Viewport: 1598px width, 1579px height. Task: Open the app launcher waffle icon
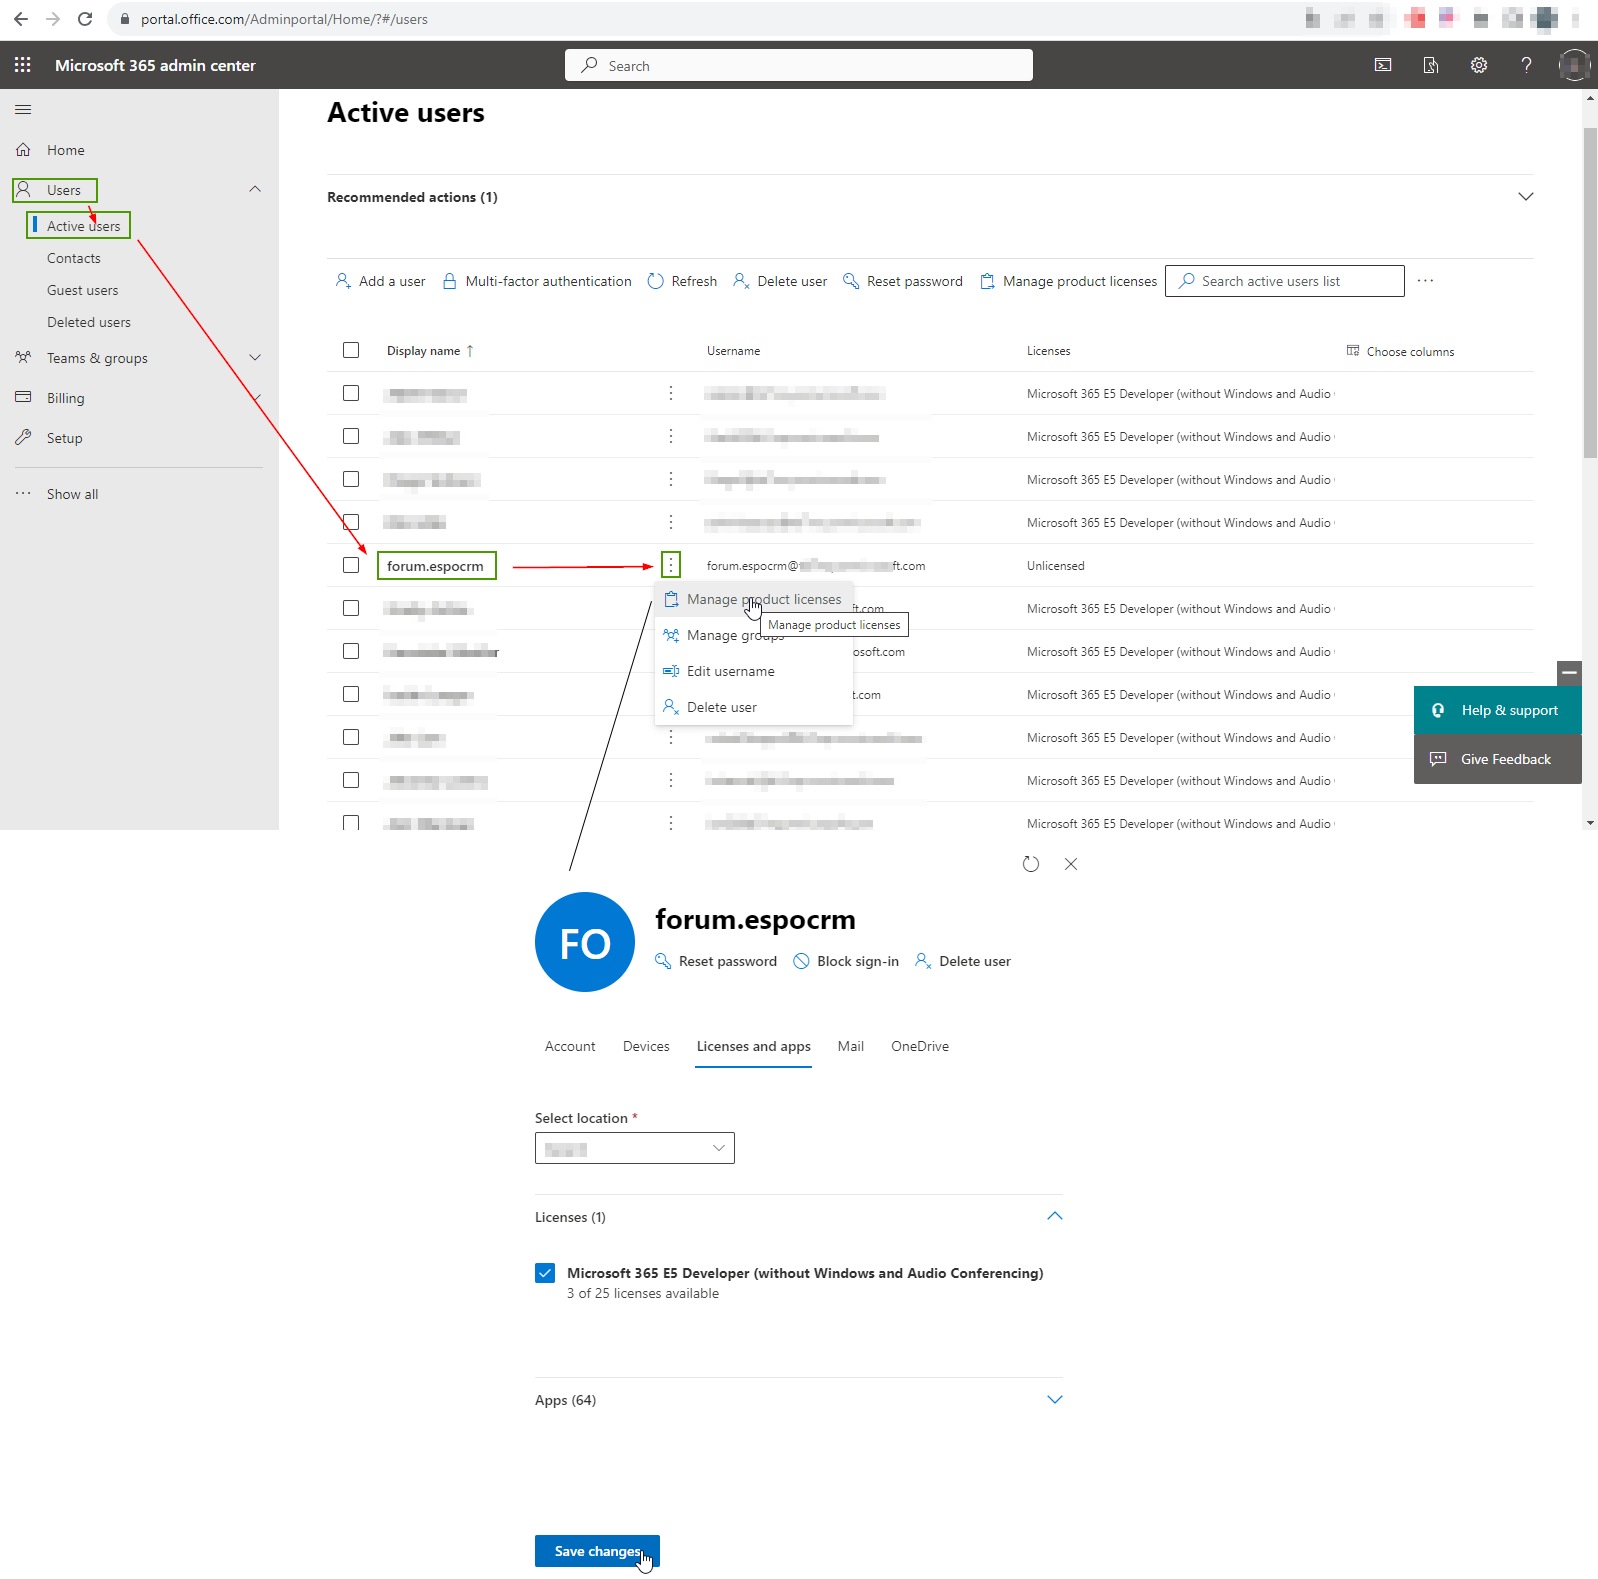(x=22, y=65)
